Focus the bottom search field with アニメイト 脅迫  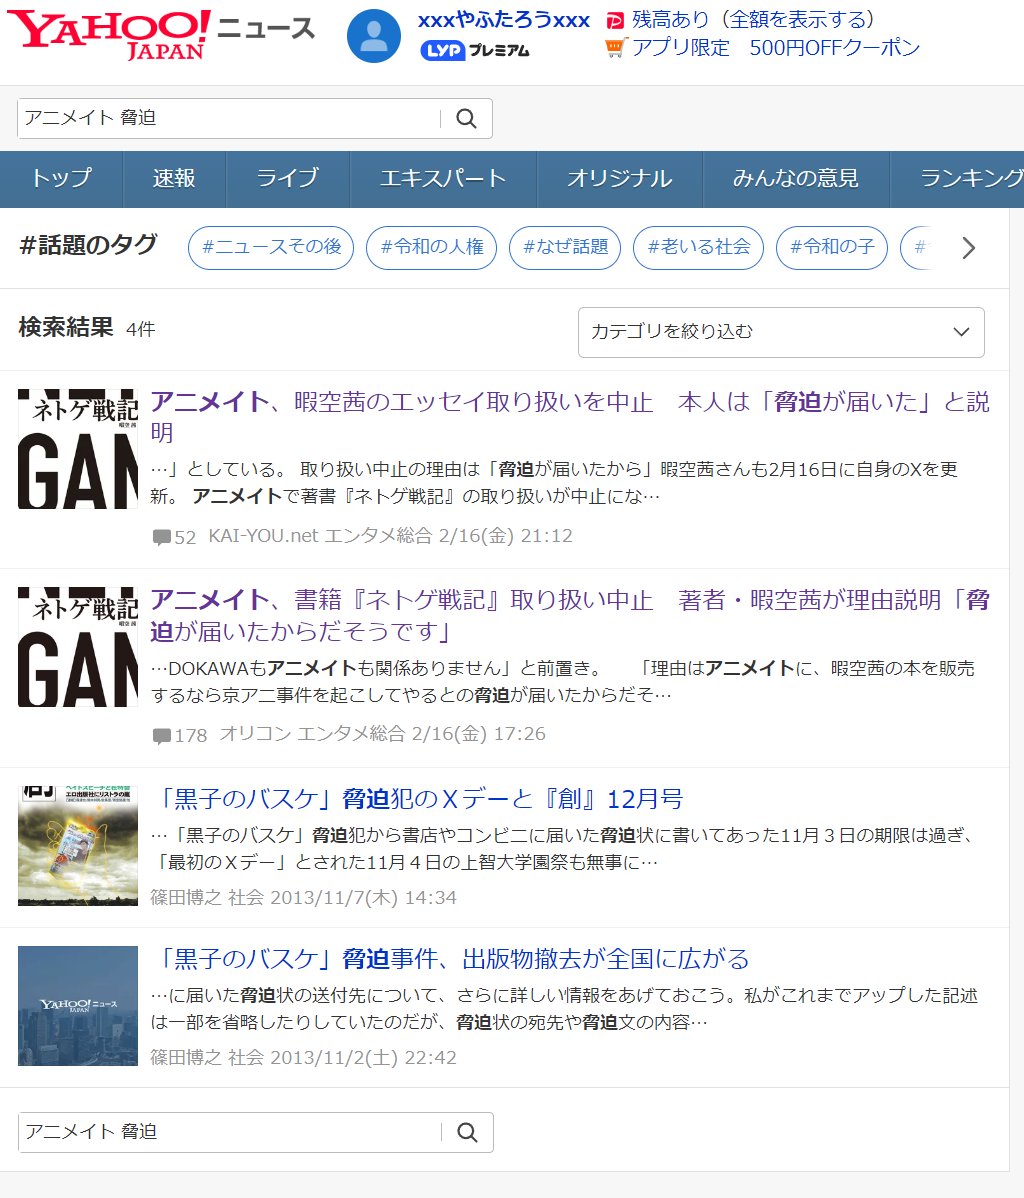click(x=230, y=1132)
